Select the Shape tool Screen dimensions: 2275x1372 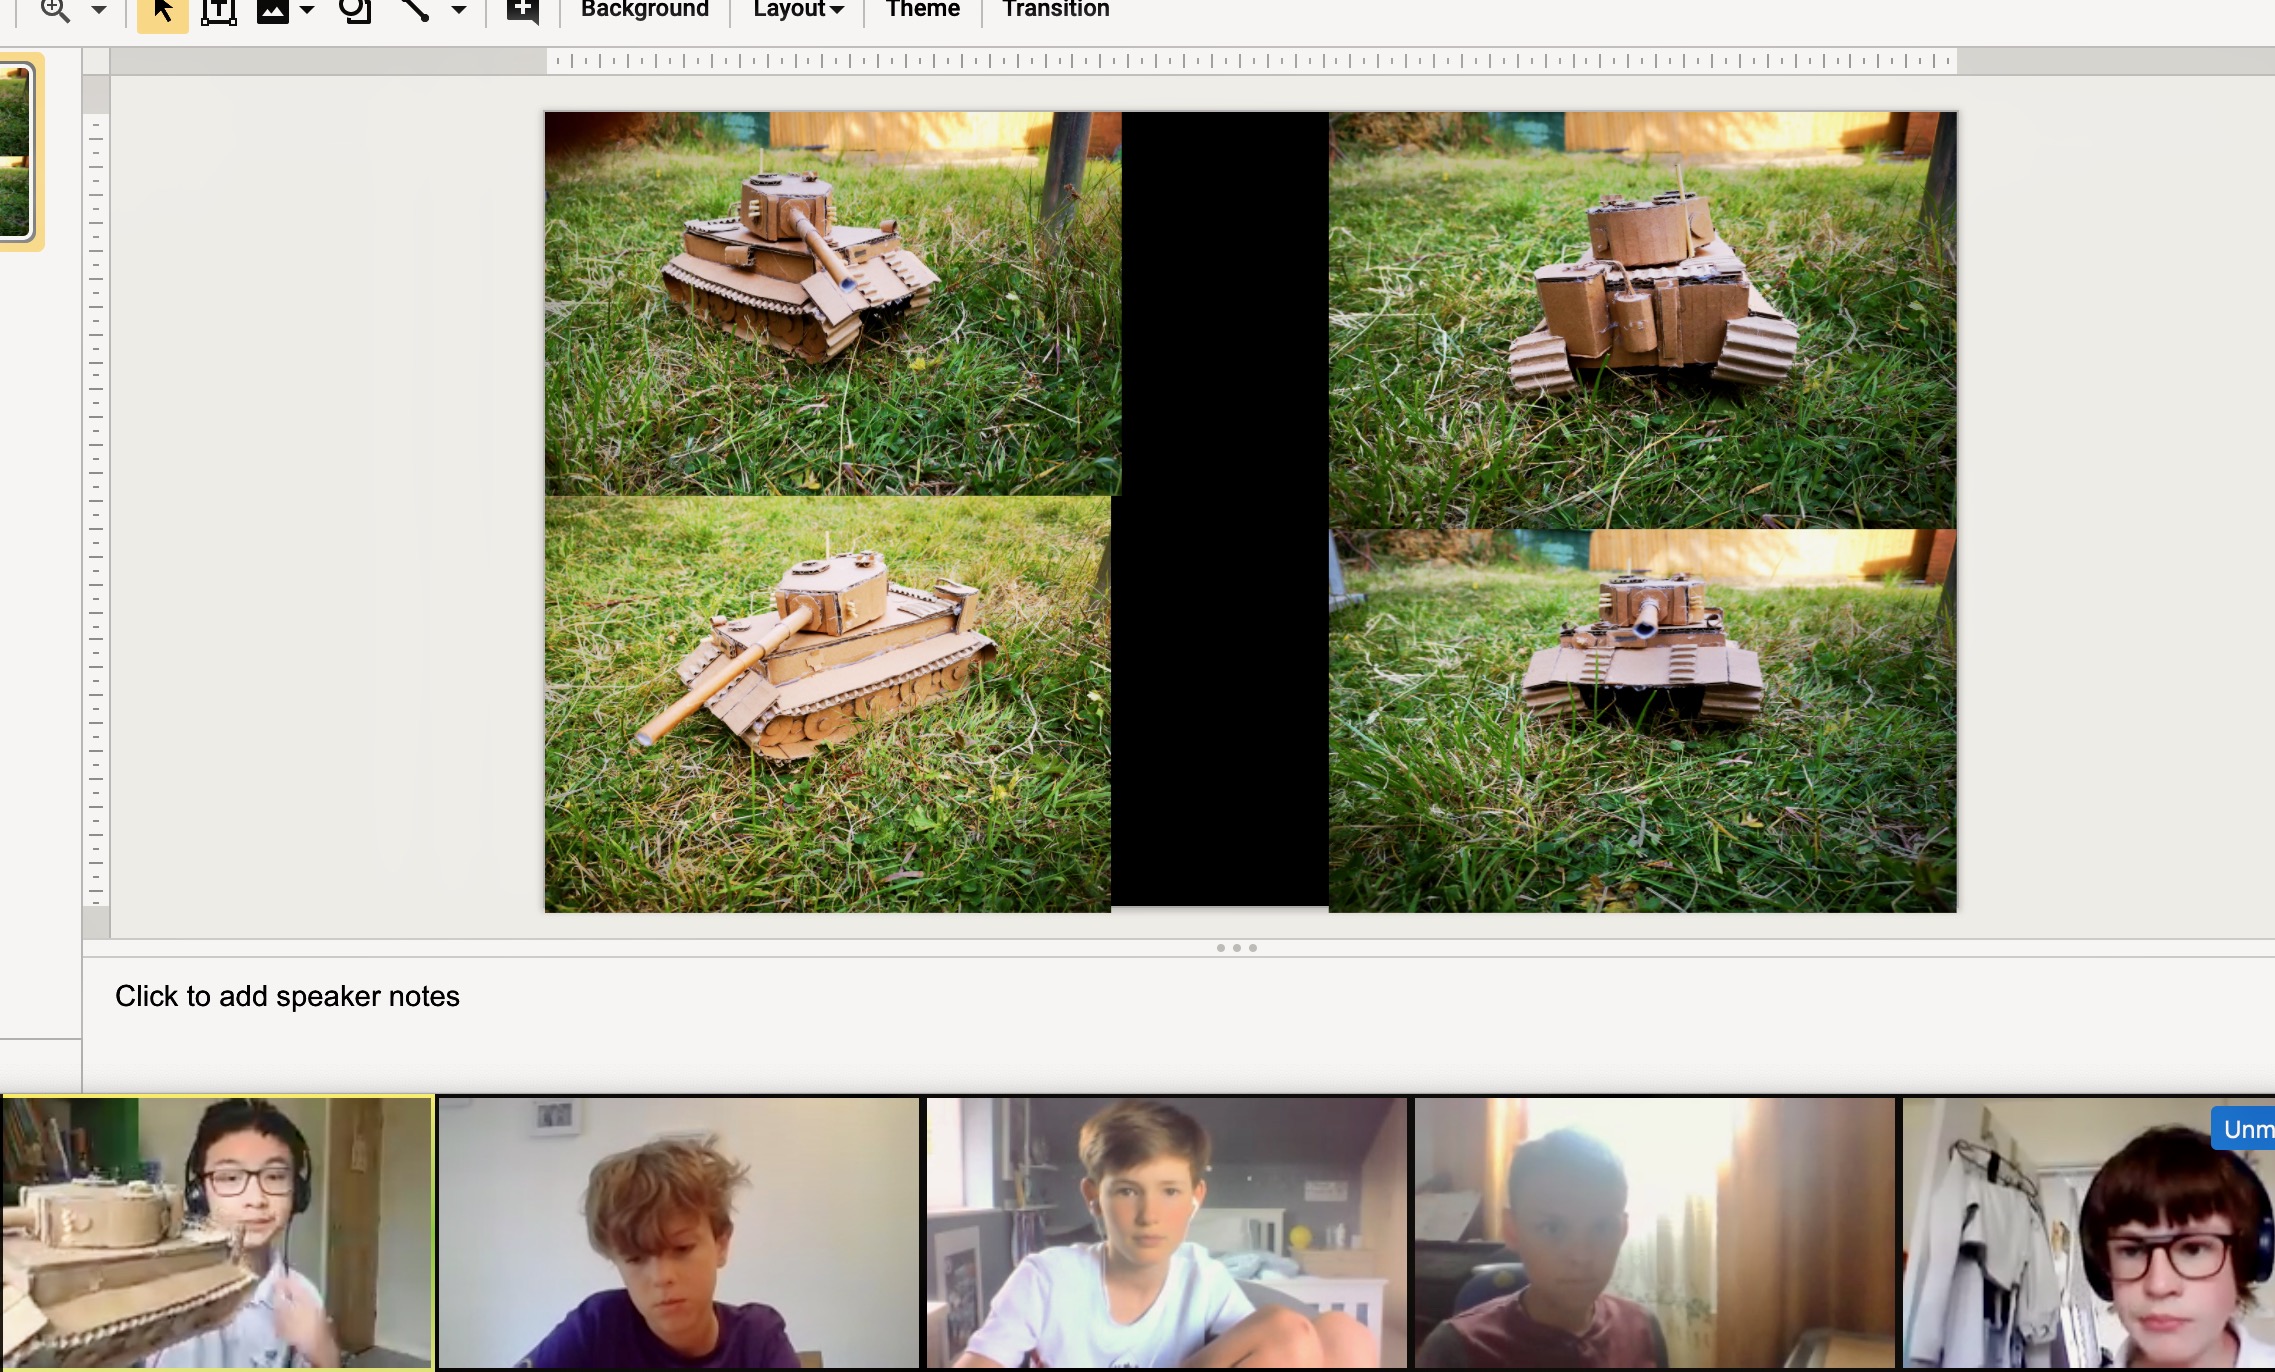pyautogui.click(x=355, y=10)
